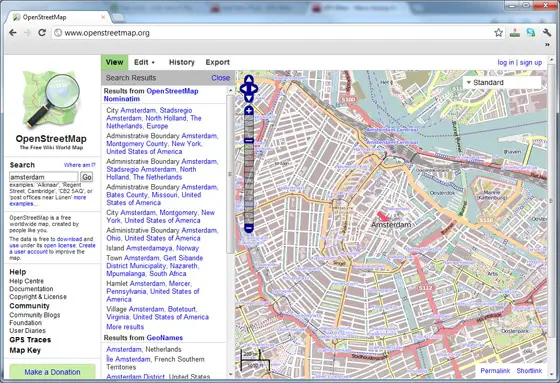Click the Permalink link
The width and height of the screenshot is (560, 383).
click(495, 370)
